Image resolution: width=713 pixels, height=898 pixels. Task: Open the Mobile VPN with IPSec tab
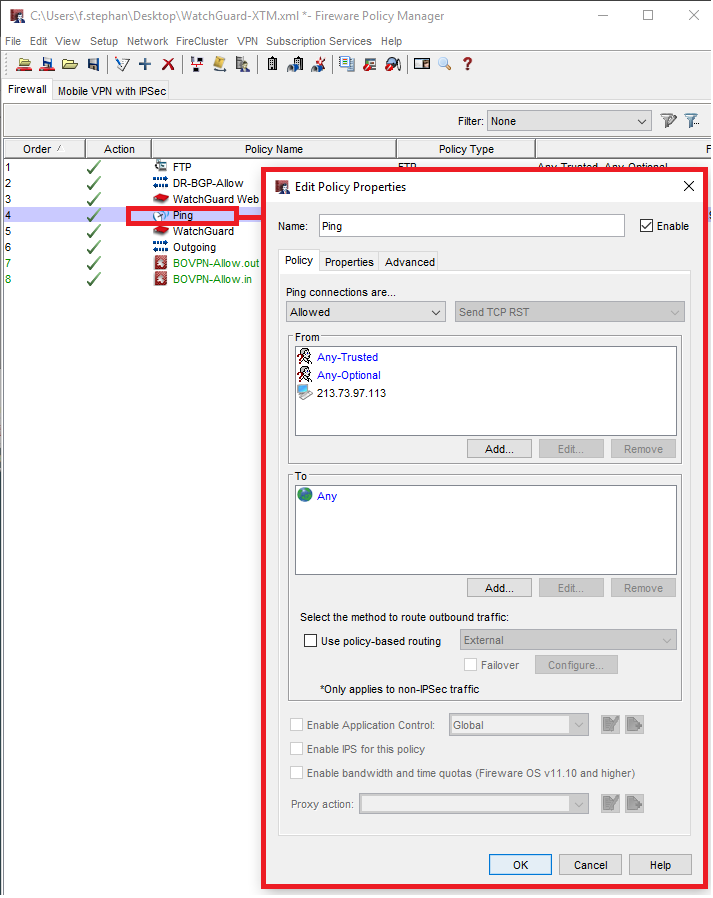coord(111,90)
